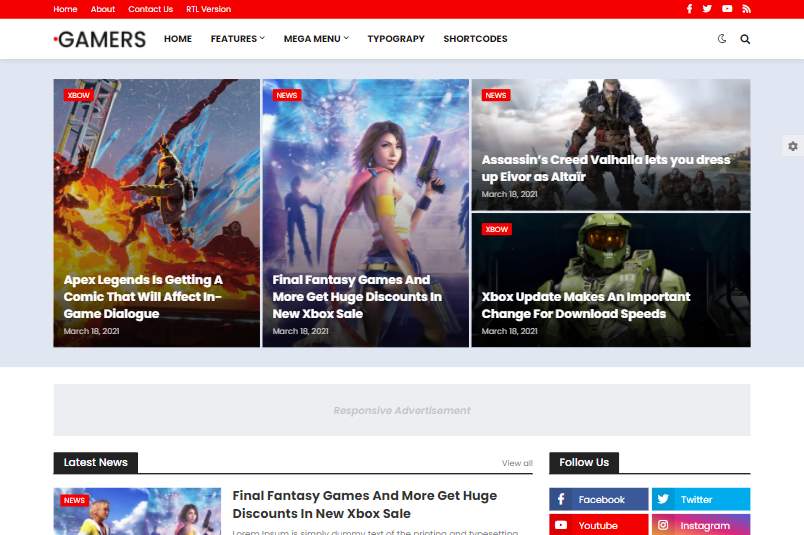Screen dimensions: 804x535
Task: Click NEWS tag on Latest News thumbnail
Action: 74,500
